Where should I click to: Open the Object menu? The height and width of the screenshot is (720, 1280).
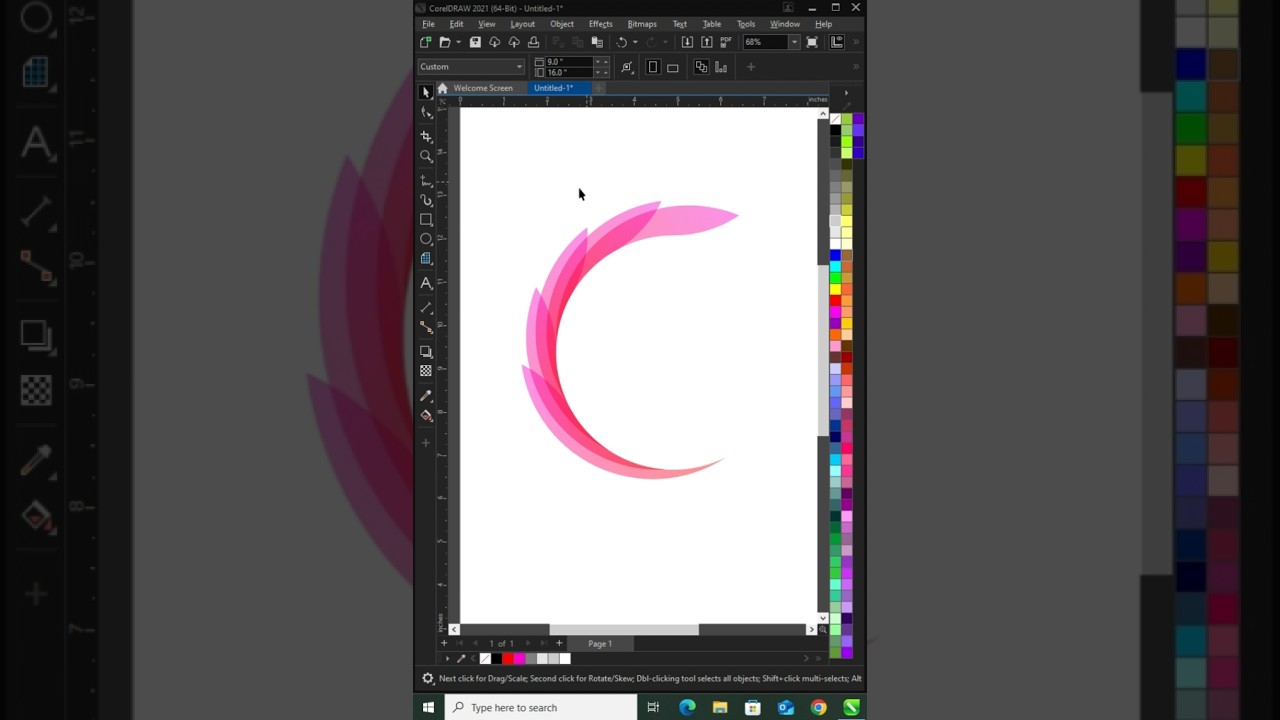pyautogui.click(x=561, y=24)
